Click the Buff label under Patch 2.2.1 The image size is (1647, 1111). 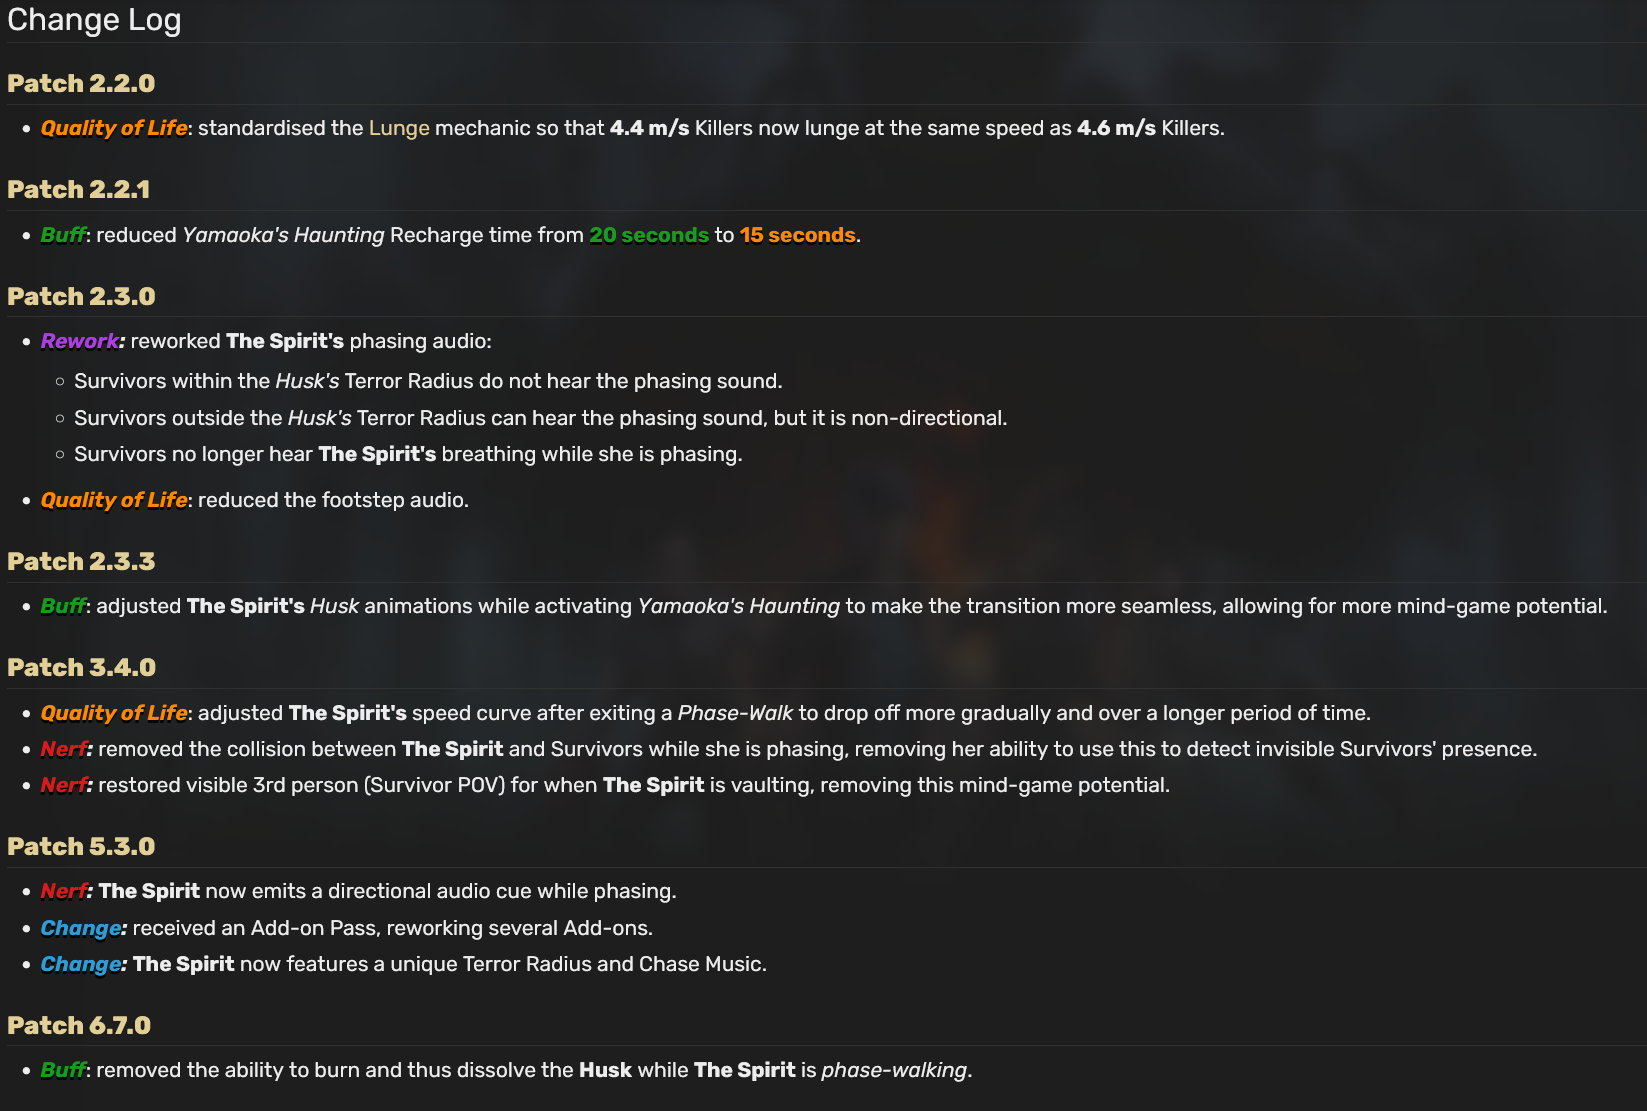[x=63, y=235]
